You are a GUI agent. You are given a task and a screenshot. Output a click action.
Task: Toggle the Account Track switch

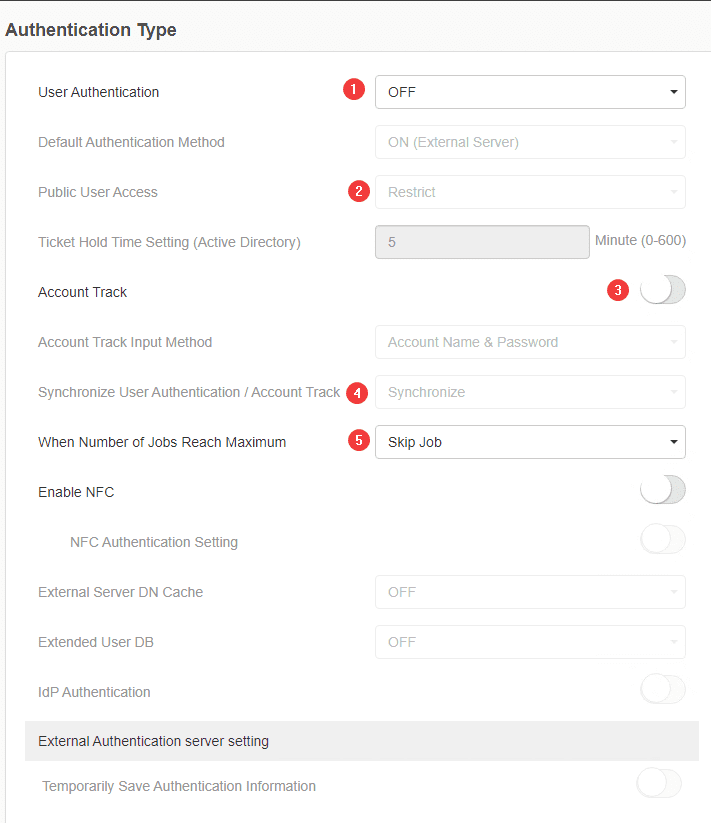662,291
